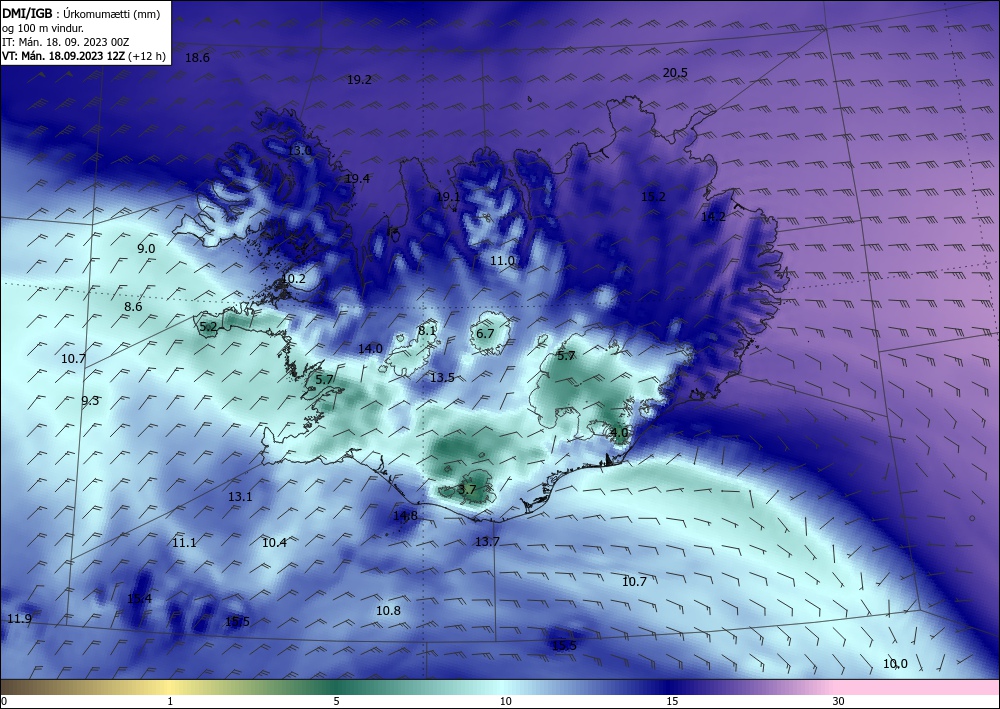1000x709 pixels.
Task: Select the 11.9 value on the map
Action: point(19,619)
